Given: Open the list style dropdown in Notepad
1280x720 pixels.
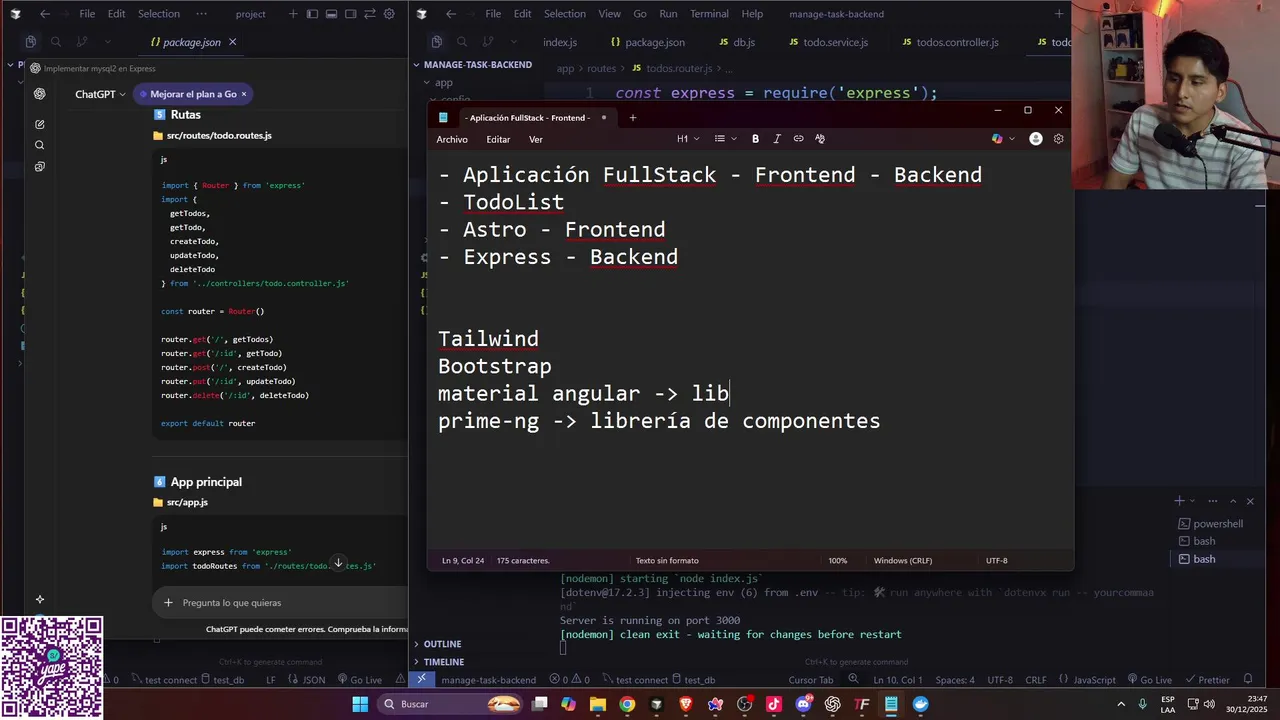Looking at the screenshot, I should click(x=726, y=139).
